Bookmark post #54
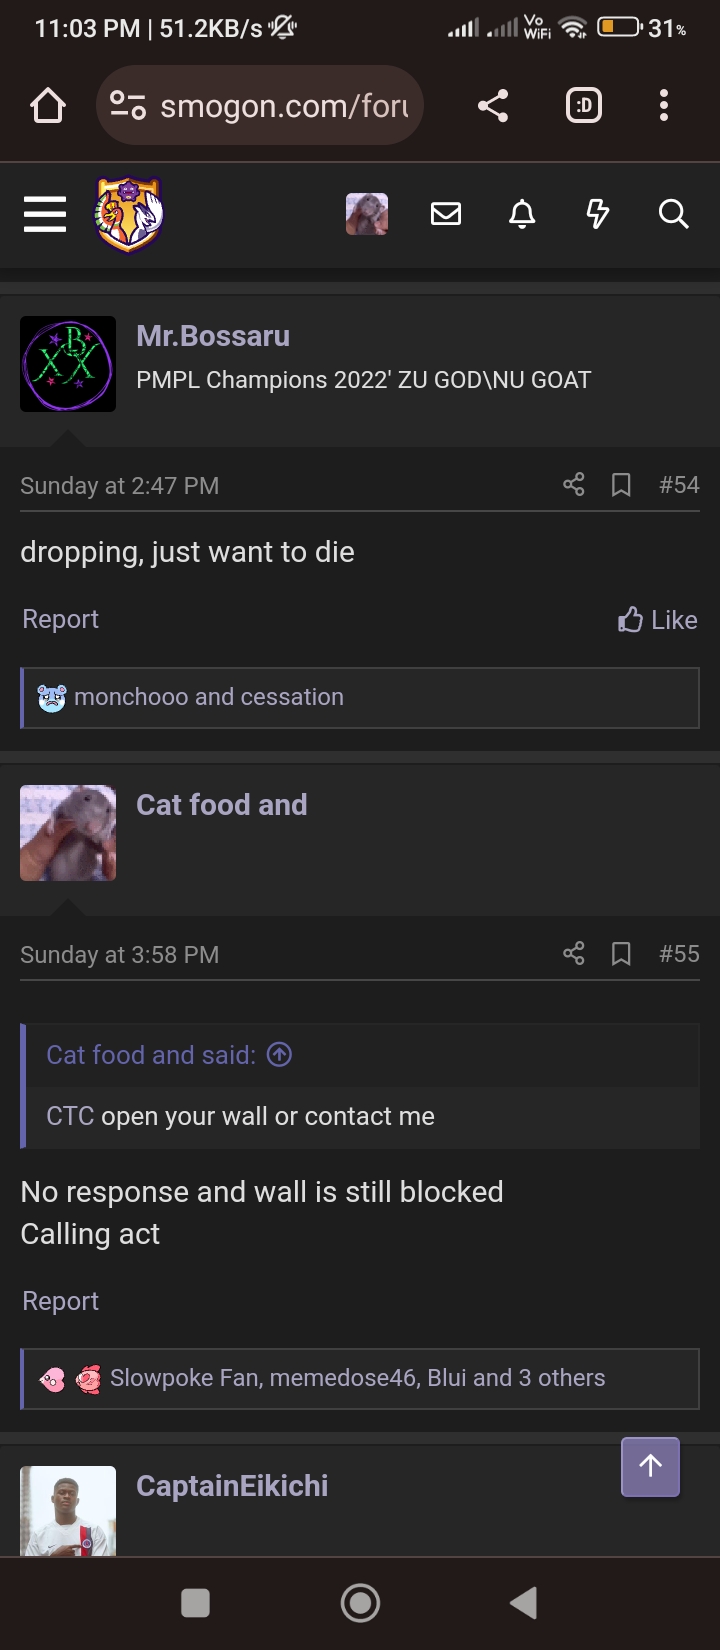 pyautogui.click(x=621, y=485)
